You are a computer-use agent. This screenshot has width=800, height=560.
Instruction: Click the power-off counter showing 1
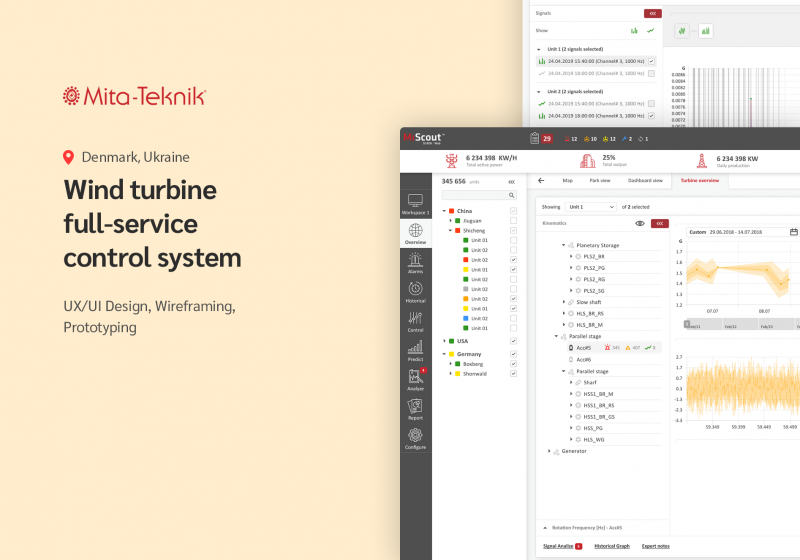tap(643, 139)
